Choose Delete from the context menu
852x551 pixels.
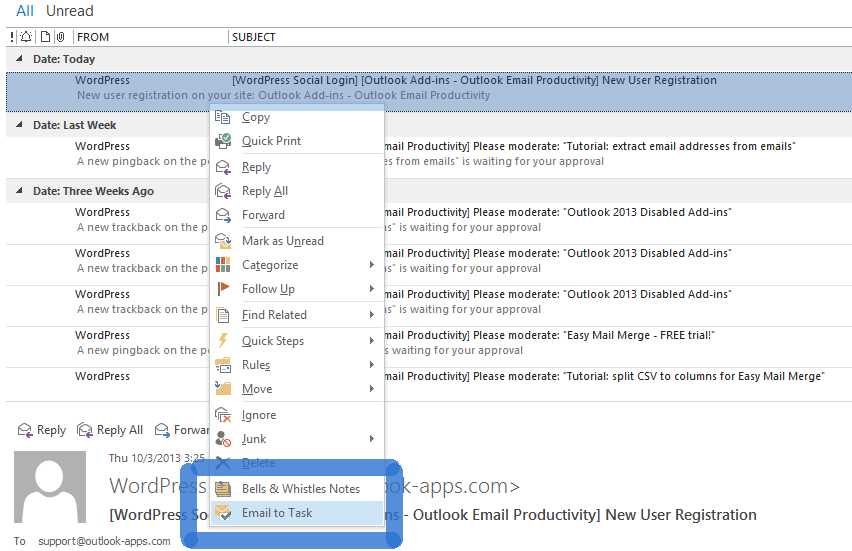(x=297, y=463)
